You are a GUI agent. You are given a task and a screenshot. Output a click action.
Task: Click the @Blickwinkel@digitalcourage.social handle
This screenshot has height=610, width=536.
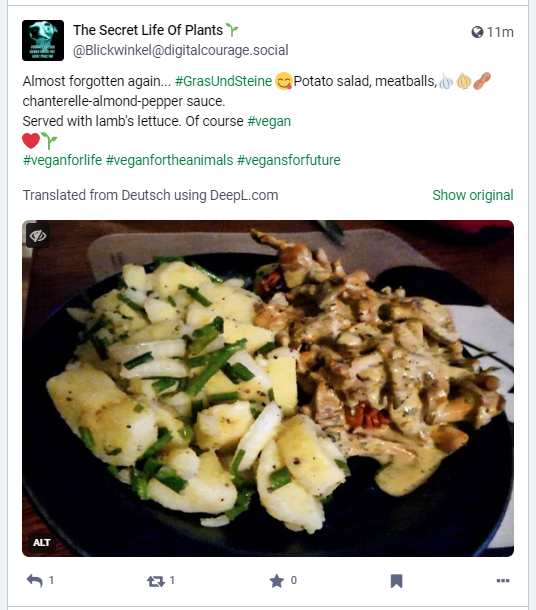[x=180, y=50]
